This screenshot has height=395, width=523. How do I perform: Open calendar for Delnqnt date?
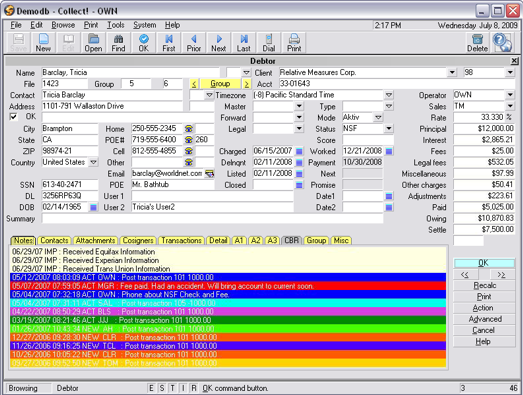(x=299, y=162)
